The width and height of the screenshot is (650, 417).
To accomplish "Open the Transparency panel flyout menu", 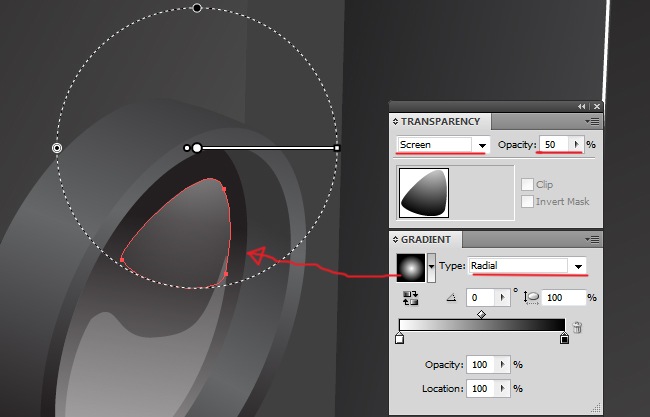I will tap(592, 121).
